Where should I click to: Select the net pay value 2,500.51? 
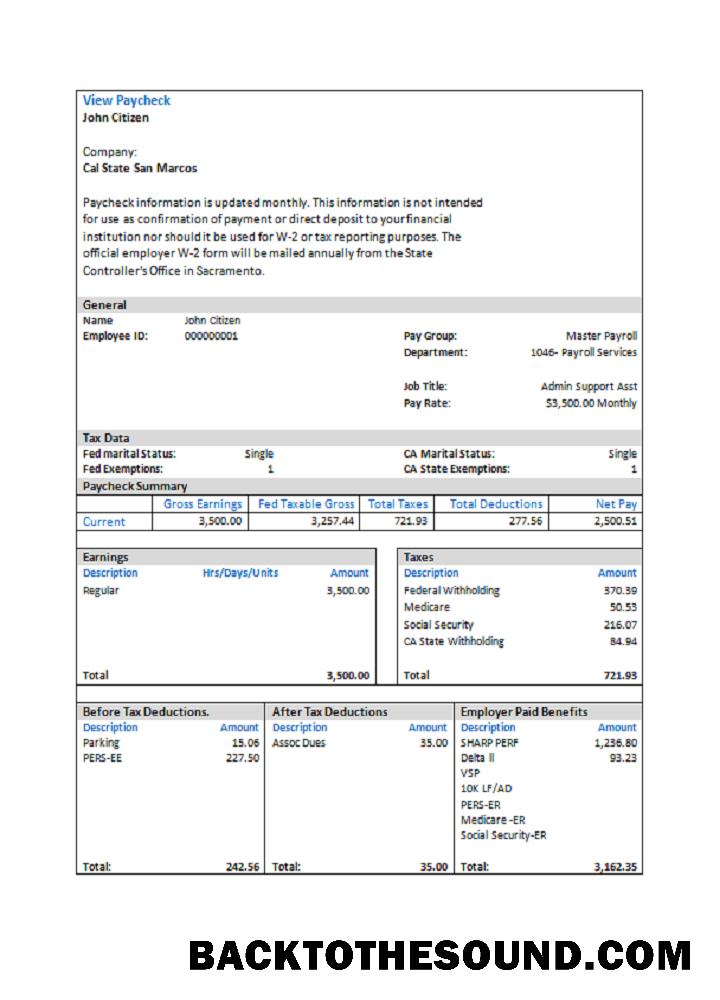point(615,521)
